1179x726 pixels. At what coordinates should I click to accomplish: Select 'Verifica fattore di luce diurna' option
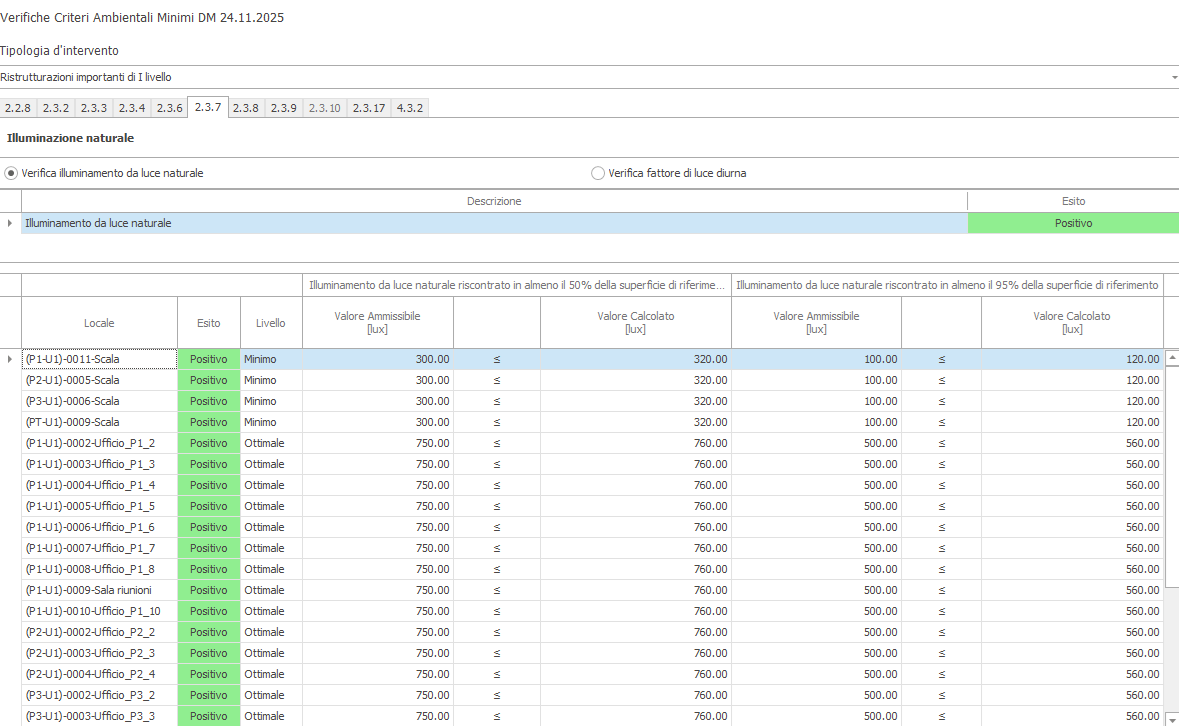coord(598,173)
